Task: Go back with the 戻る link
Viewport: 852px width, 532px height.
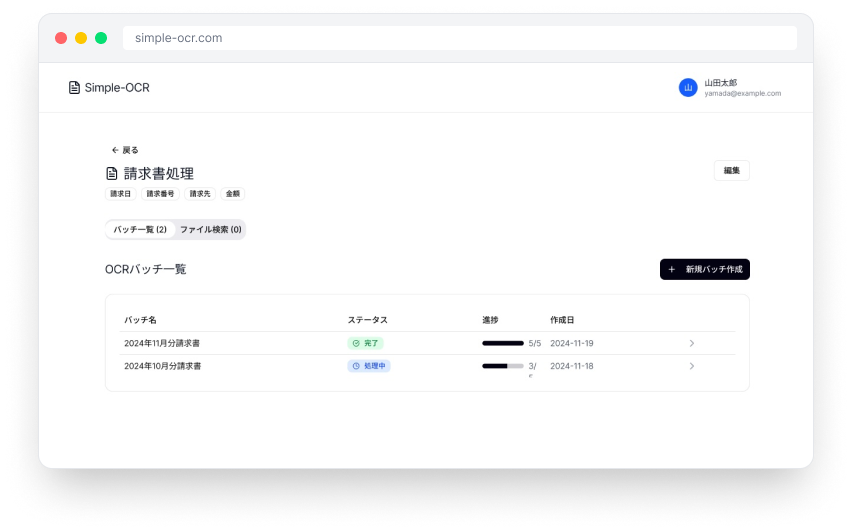Action: pos(125,150)
